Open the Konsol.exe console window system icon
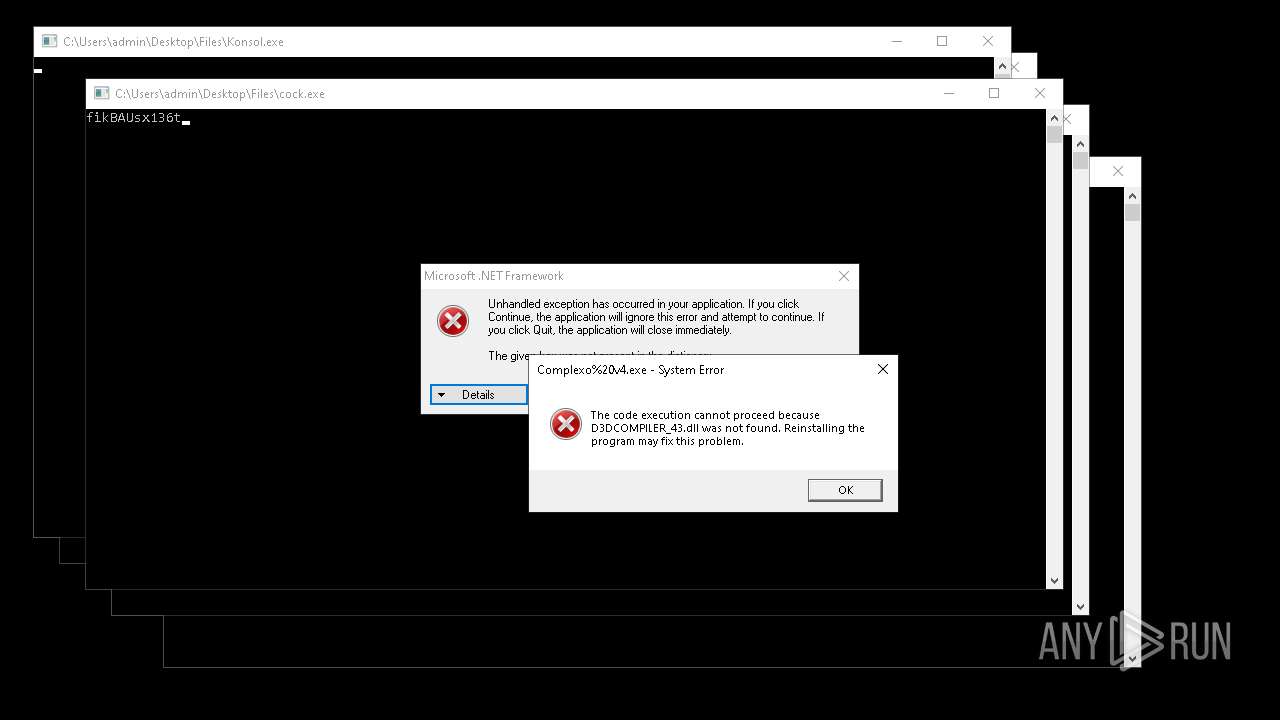The width and height of the screenshot is (1280, 720). pyautogui.click(x=49, y=41)
